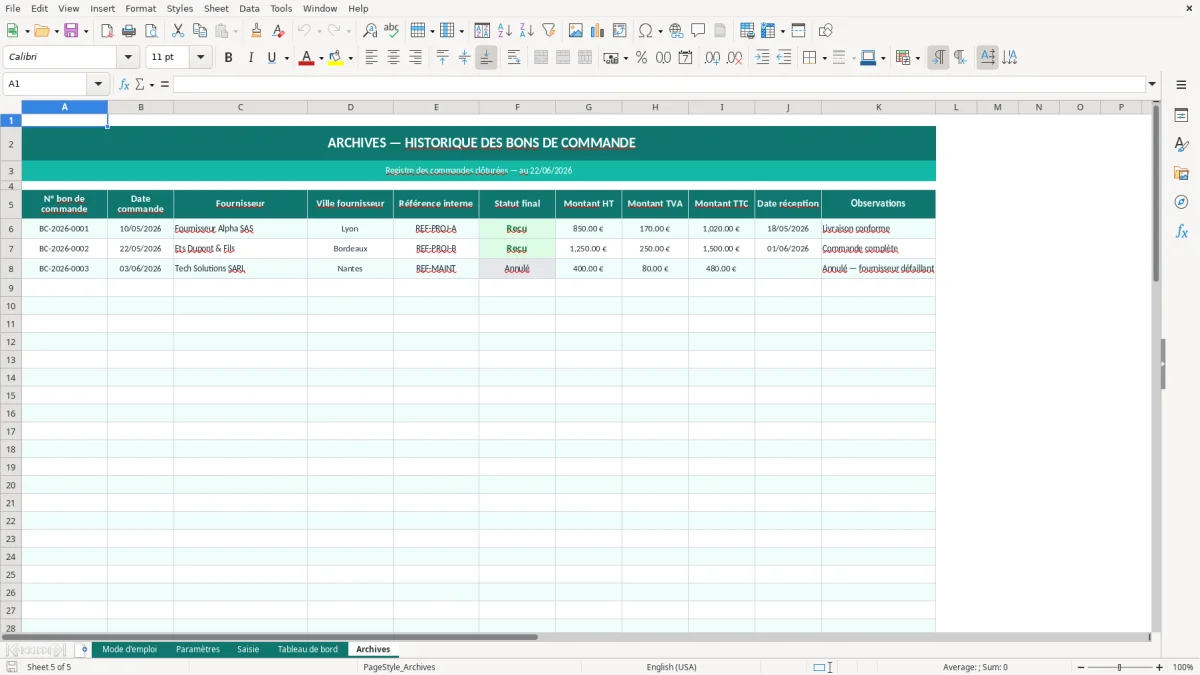The image size is (1200, 675).
Task: Click the Insert Pivot Table icon
Action: pos(620,31)
